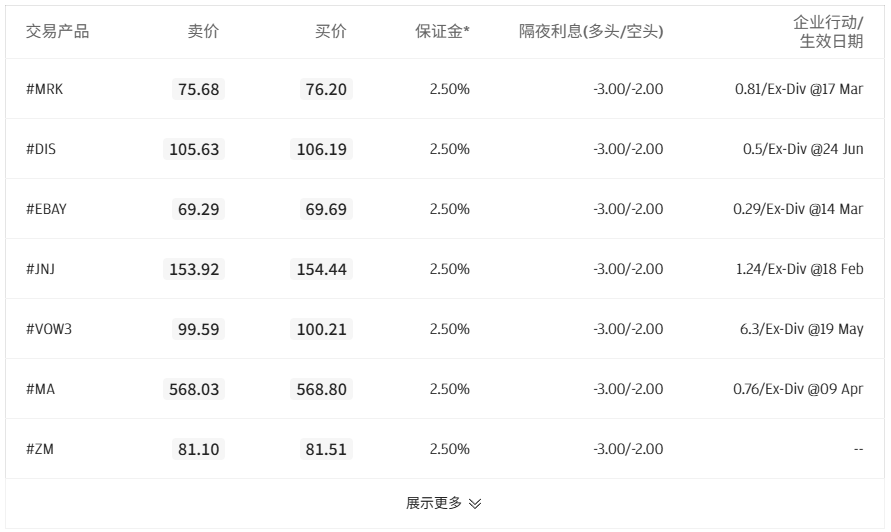Click the #ZM sell price 81.10
The width and height of the screenshot is (891, 532).
198,449
